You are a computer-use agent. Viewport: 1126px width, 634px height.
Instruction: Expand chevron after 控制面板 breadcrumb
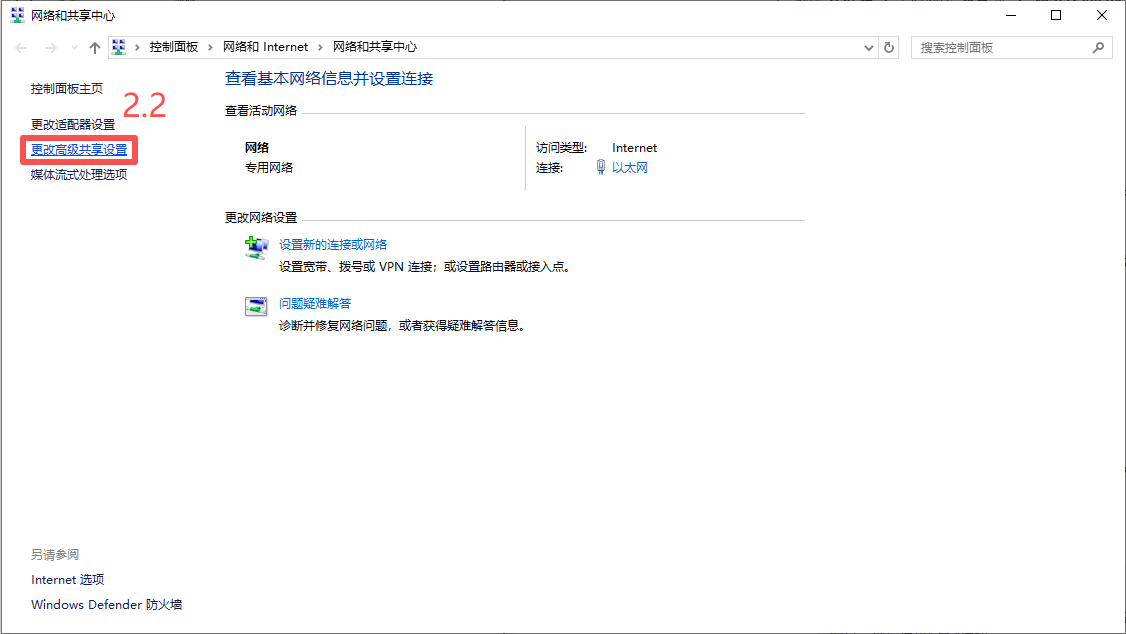(x=210, y=47)
